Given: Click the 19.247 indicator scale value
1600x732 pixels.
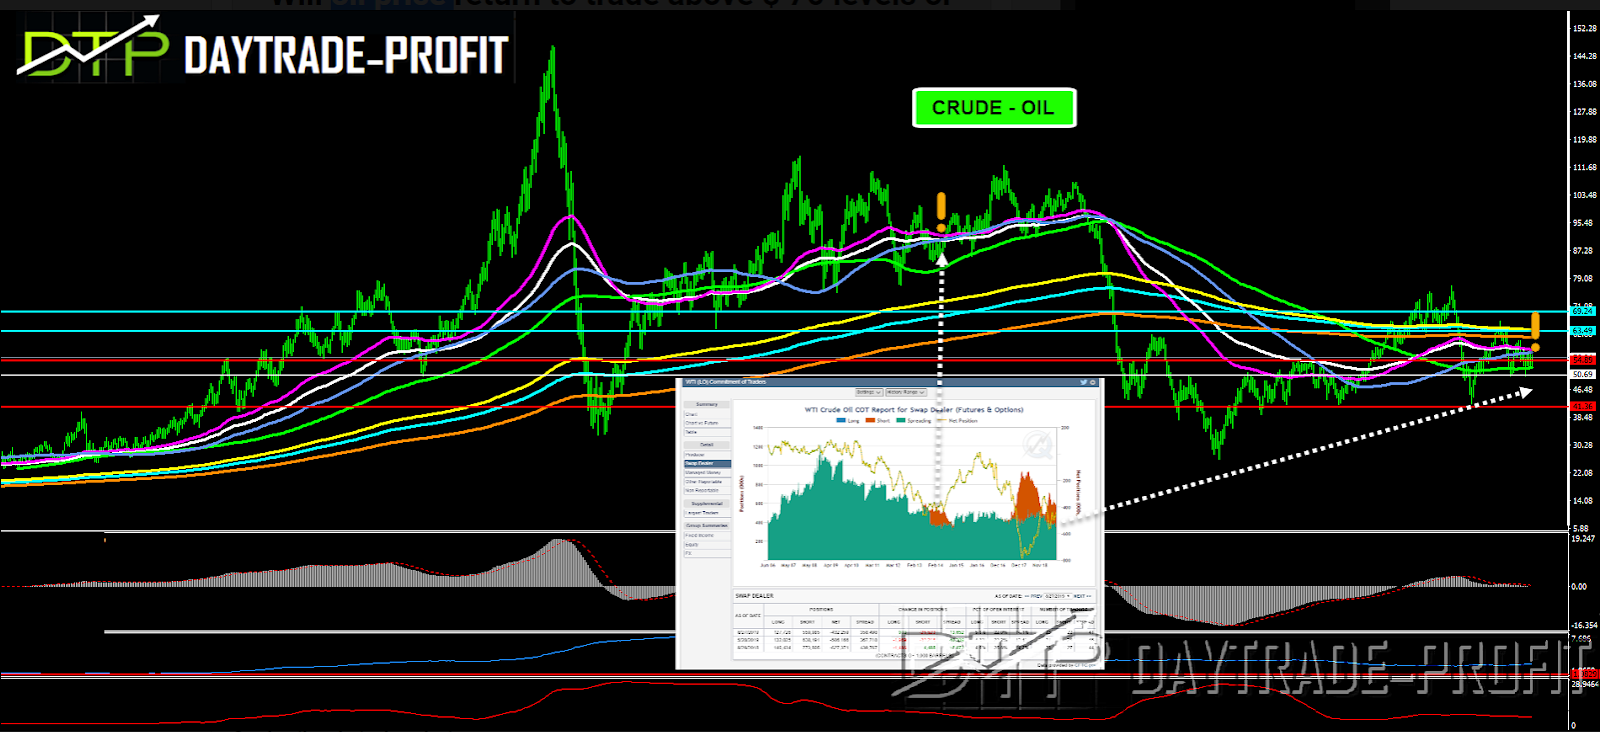Looking at the screenshot, I should [1583, 538].
